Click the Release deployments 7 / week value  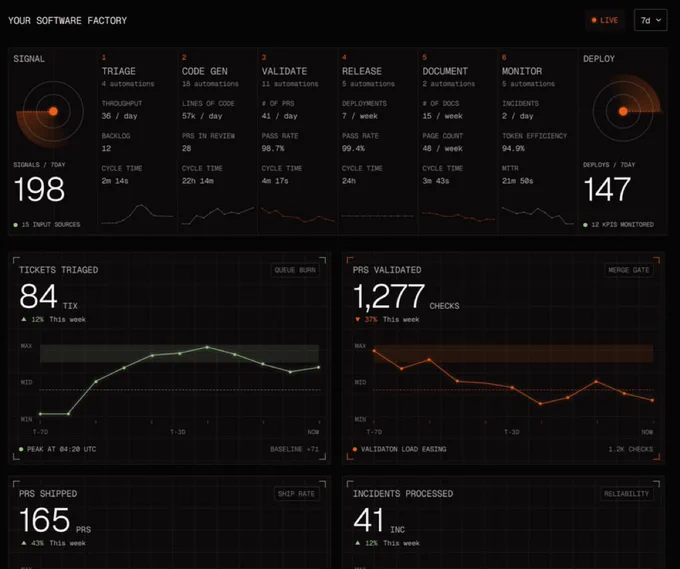point(360,116)
